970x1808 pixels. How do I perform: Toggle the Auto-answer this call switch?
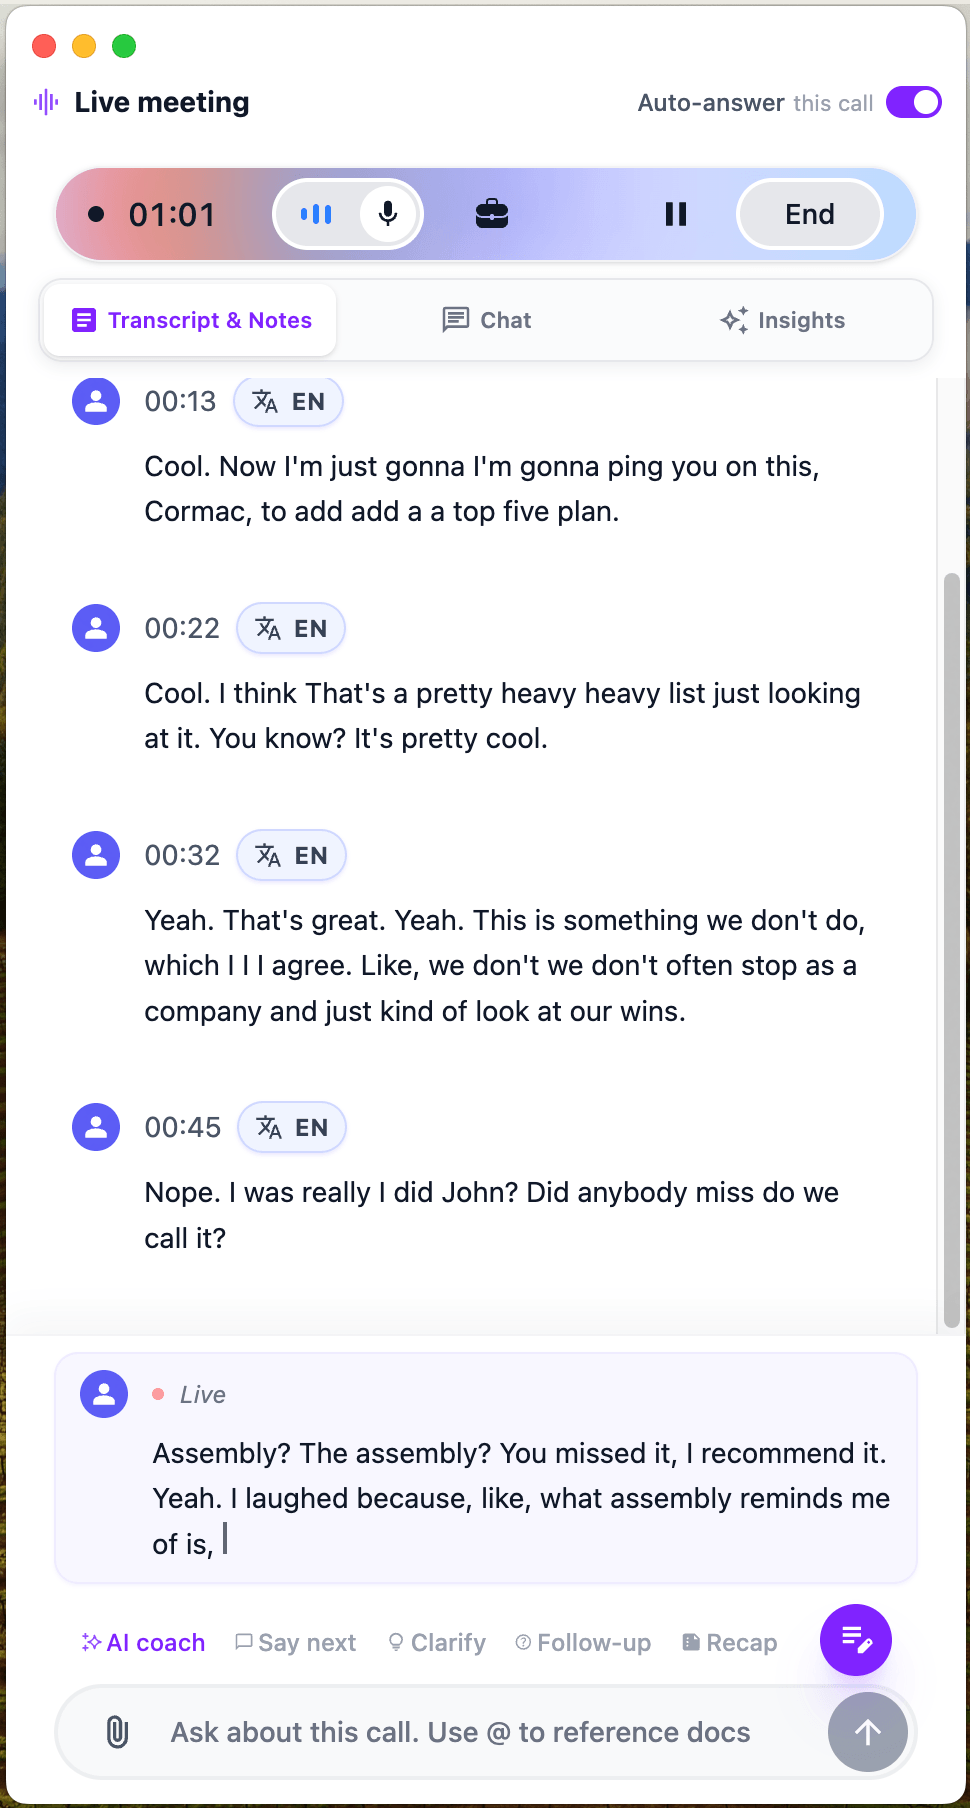click(914, 102)
